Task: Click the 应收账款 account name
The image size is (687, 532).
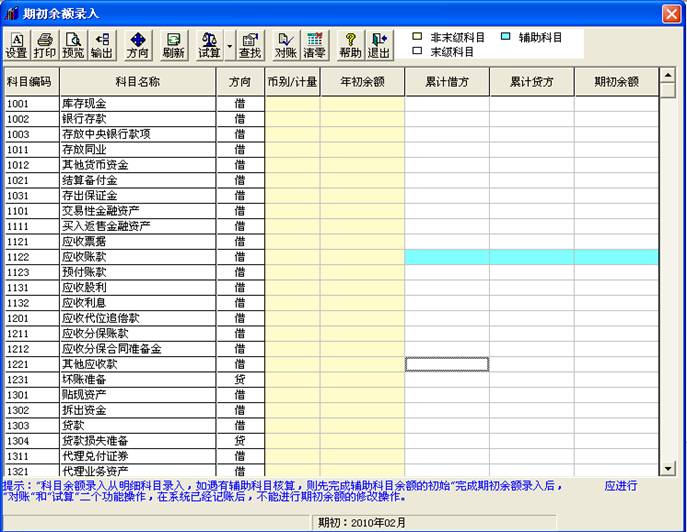Action: coord(84,257)
